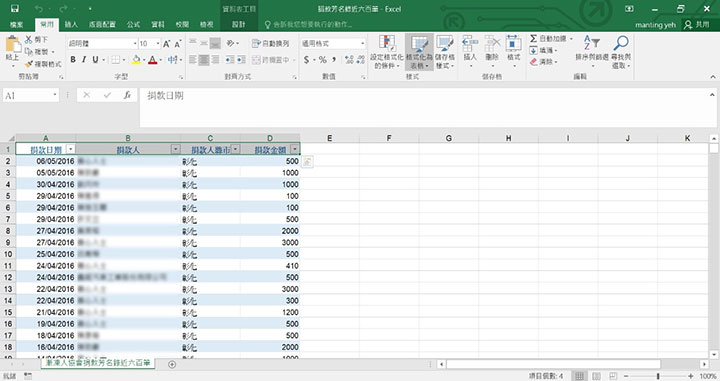
Task: Activate the Format Painter brush
Action: tap(29, 64)
